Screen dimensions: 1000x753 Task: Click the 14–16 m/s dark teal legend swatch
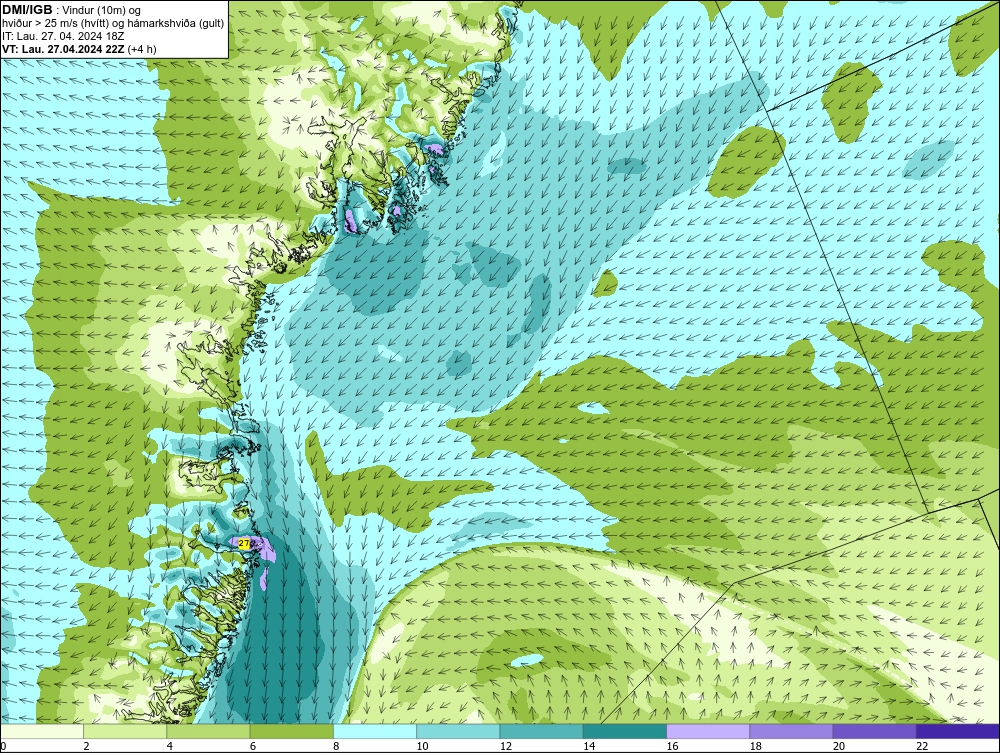click(625, 731)
